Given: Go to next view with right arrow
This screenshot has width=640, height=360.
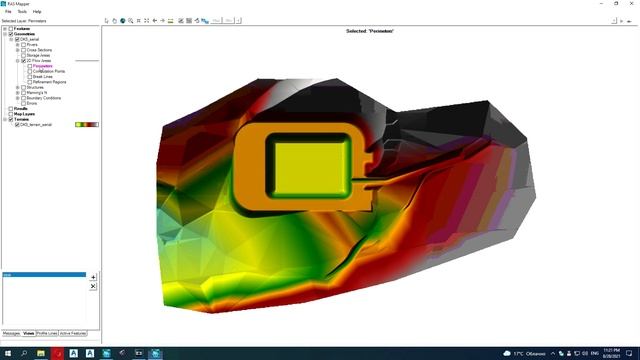Looking at the screenshot, I should coord(162,20).
